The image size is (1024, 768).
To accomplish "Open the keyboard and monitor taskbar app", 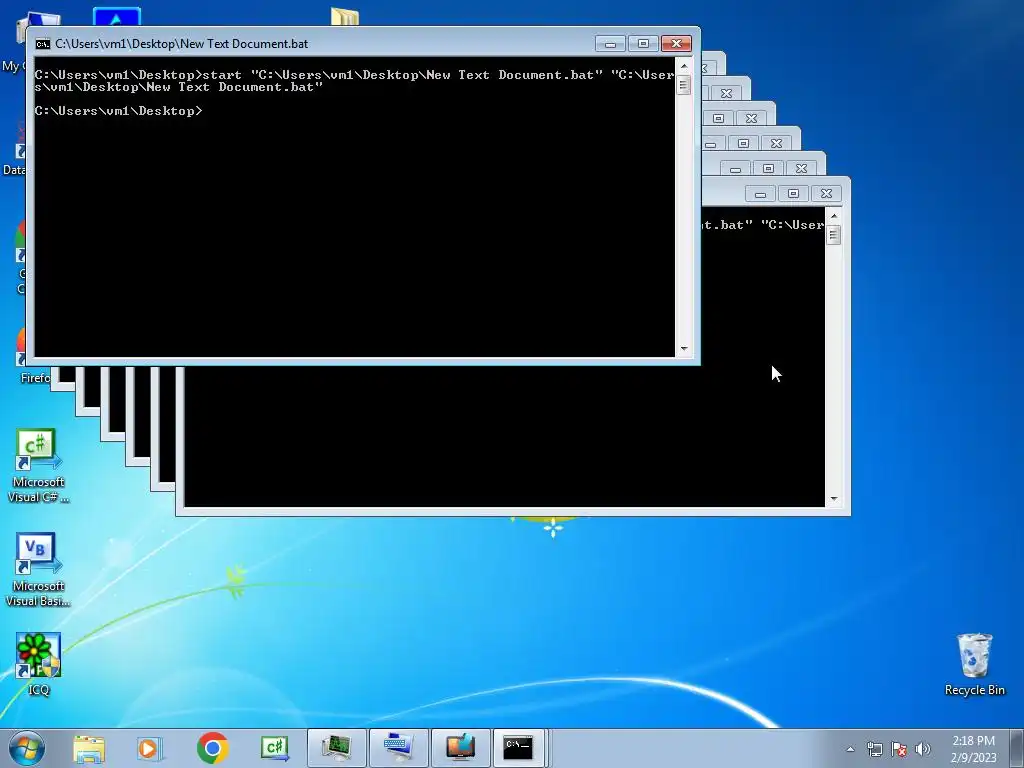I will (x=398, y=748).
